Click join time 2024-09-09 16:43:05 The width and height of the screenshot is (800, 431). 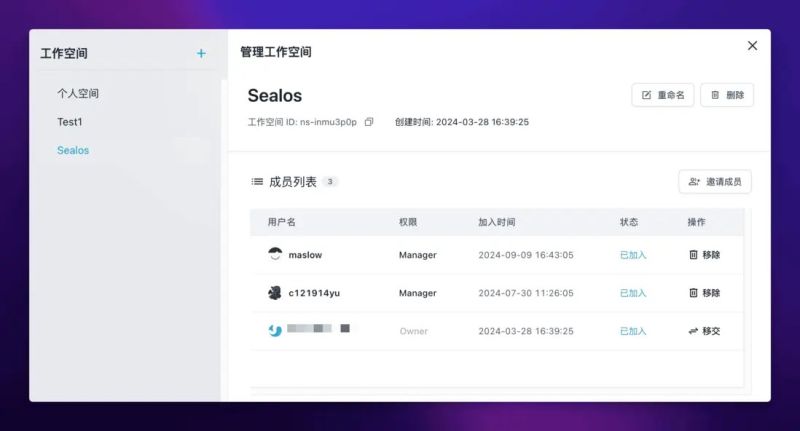pyautogui.click(x=526, y=255)
